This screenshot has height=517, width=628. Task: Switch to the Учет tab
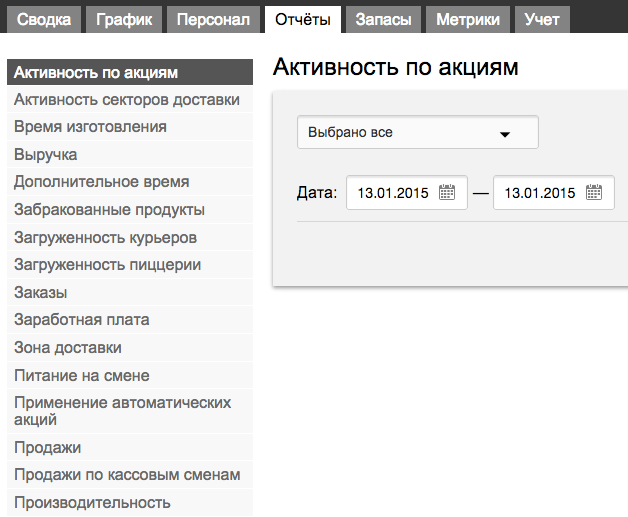point(542,19)
